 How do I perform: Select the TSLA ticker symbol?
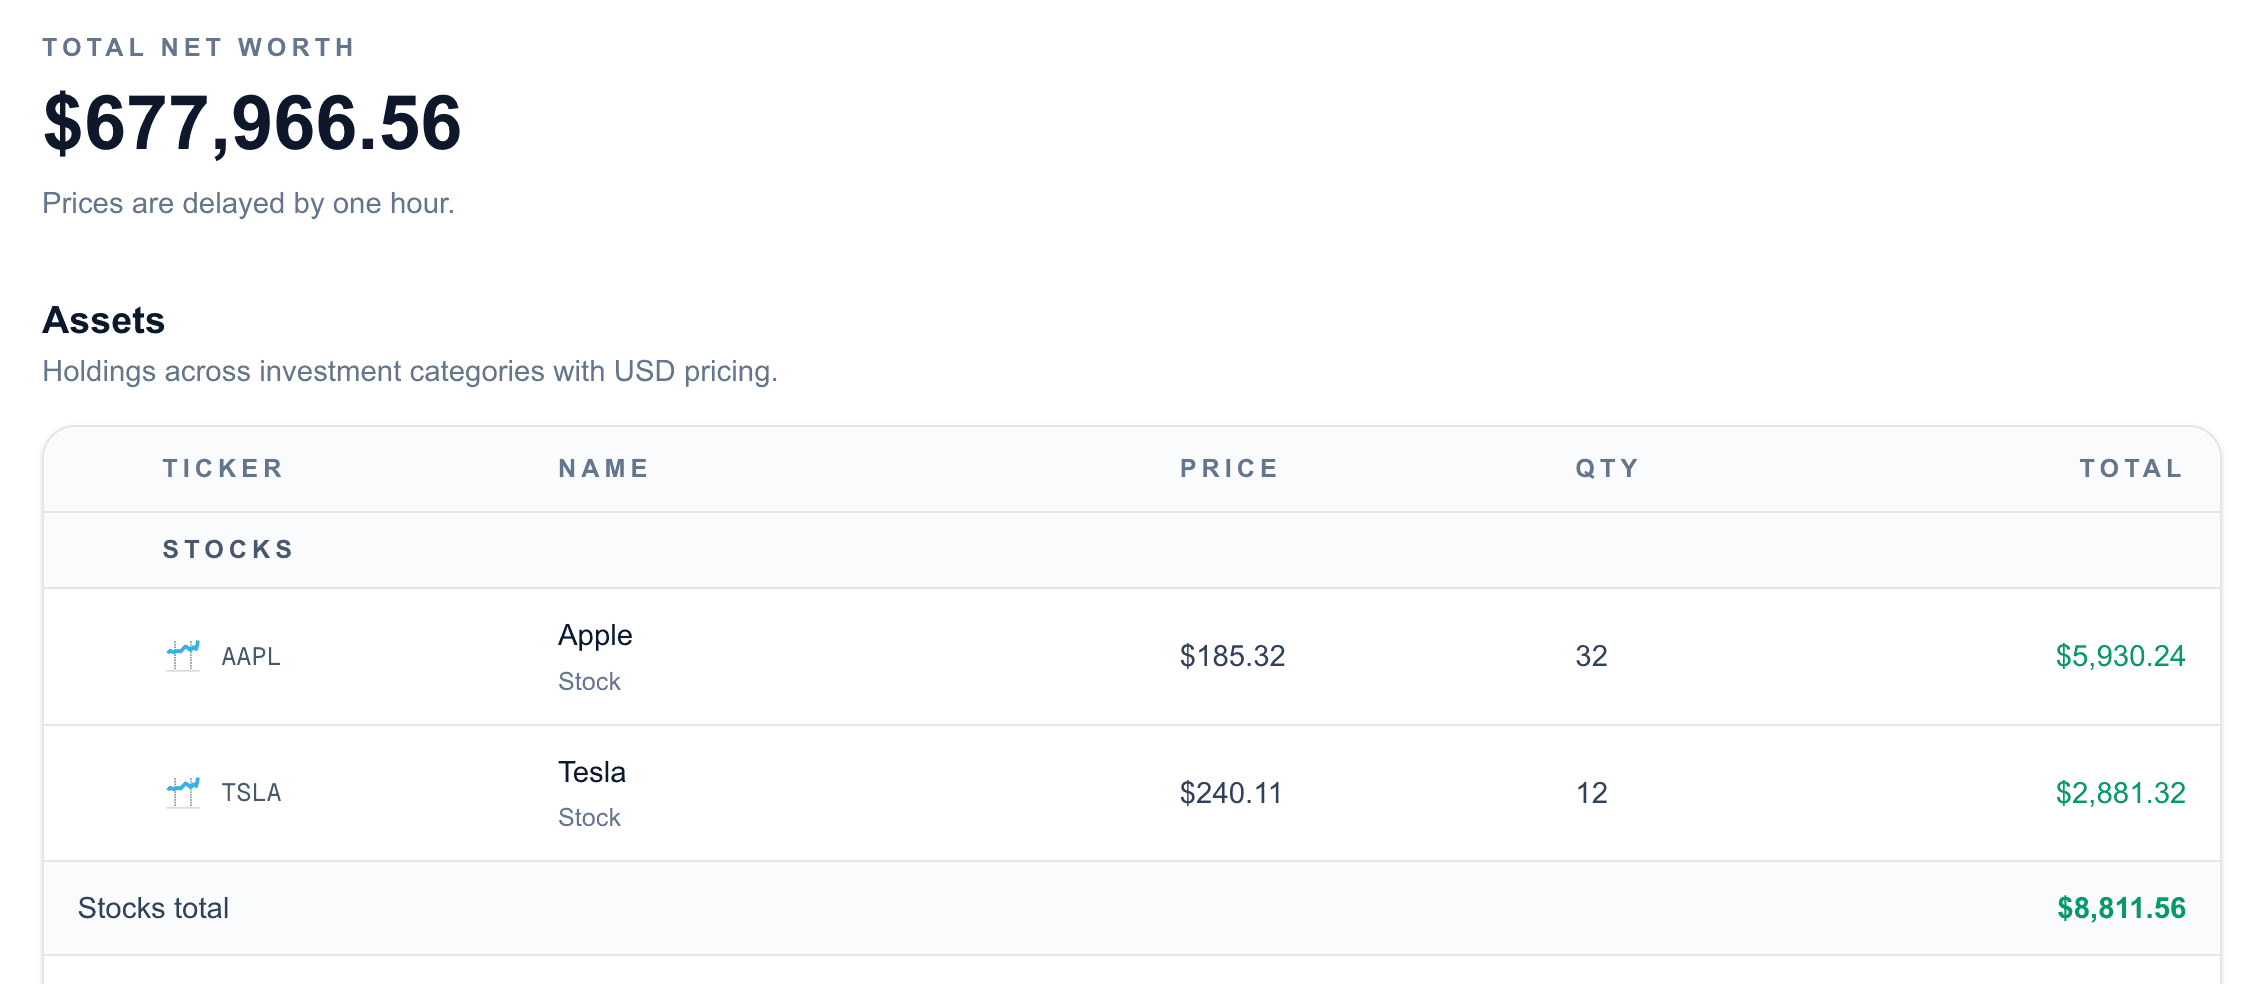click(x=250, y=793)
